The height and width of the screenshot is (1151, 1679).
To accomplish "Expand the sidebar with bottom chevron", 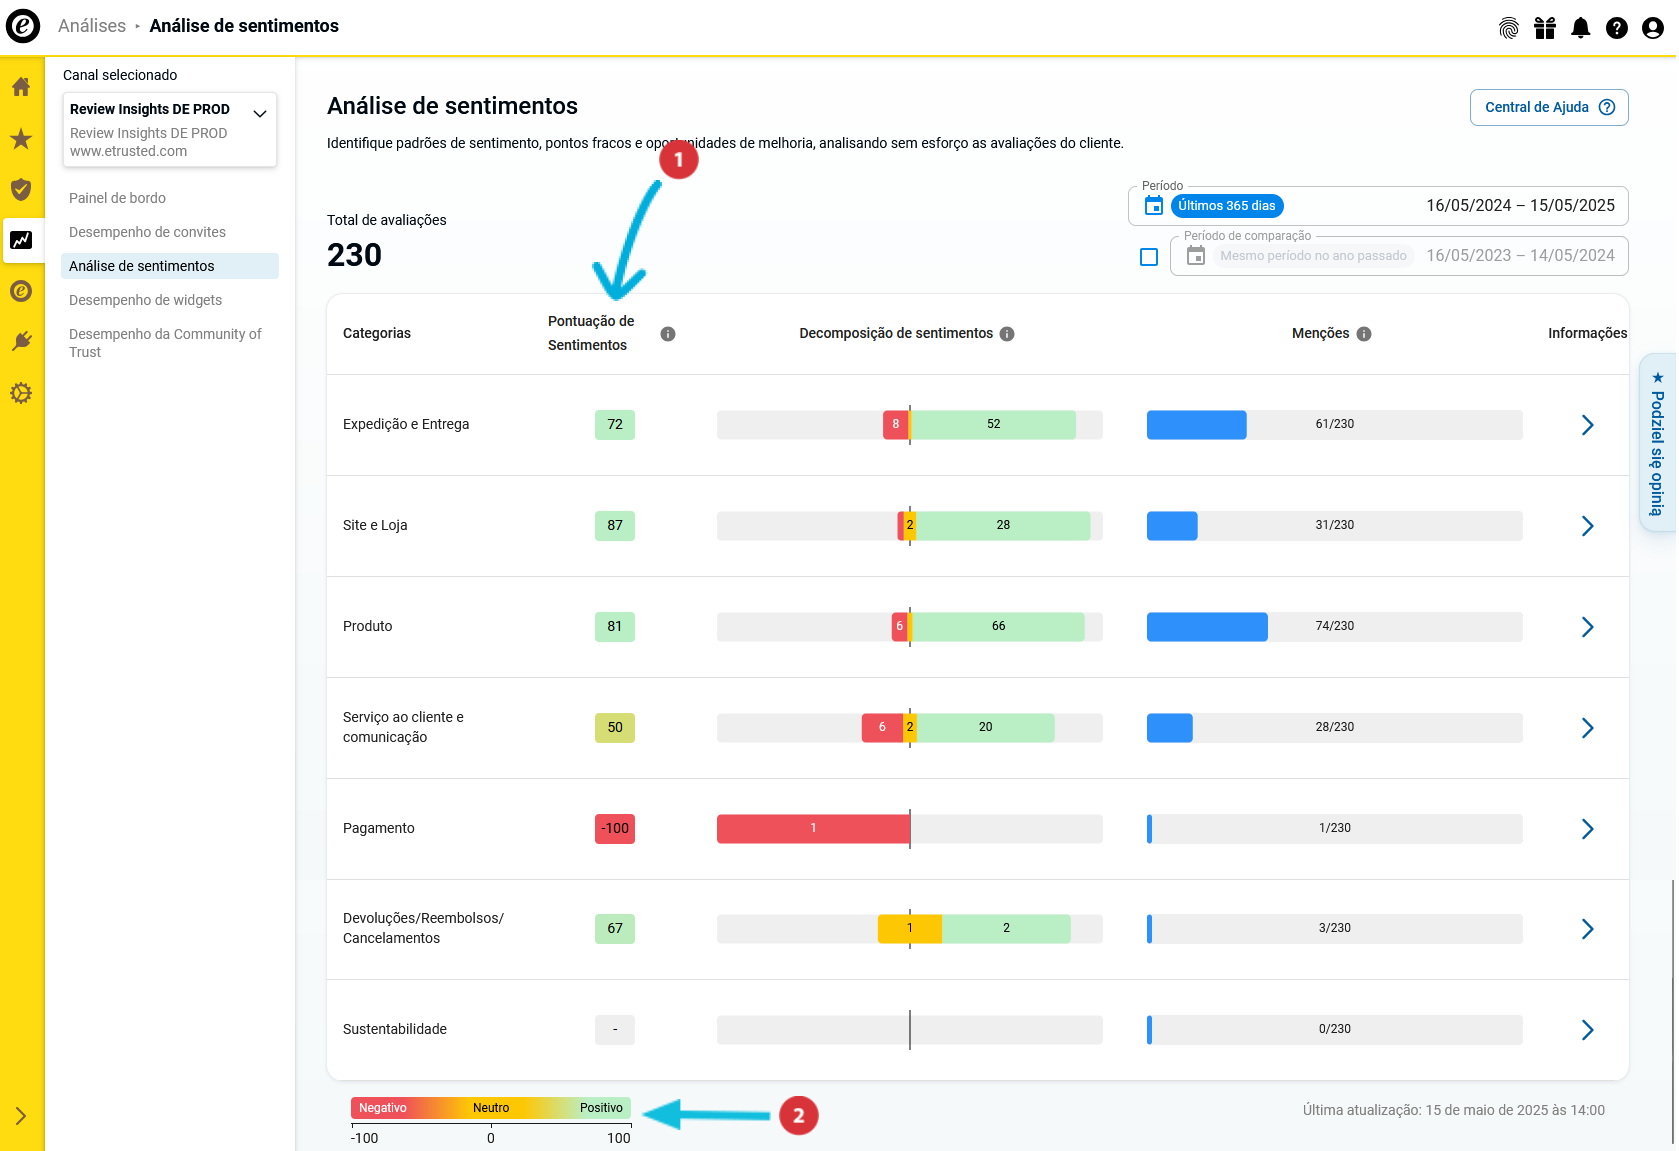I will click(x=21, y=1116).
